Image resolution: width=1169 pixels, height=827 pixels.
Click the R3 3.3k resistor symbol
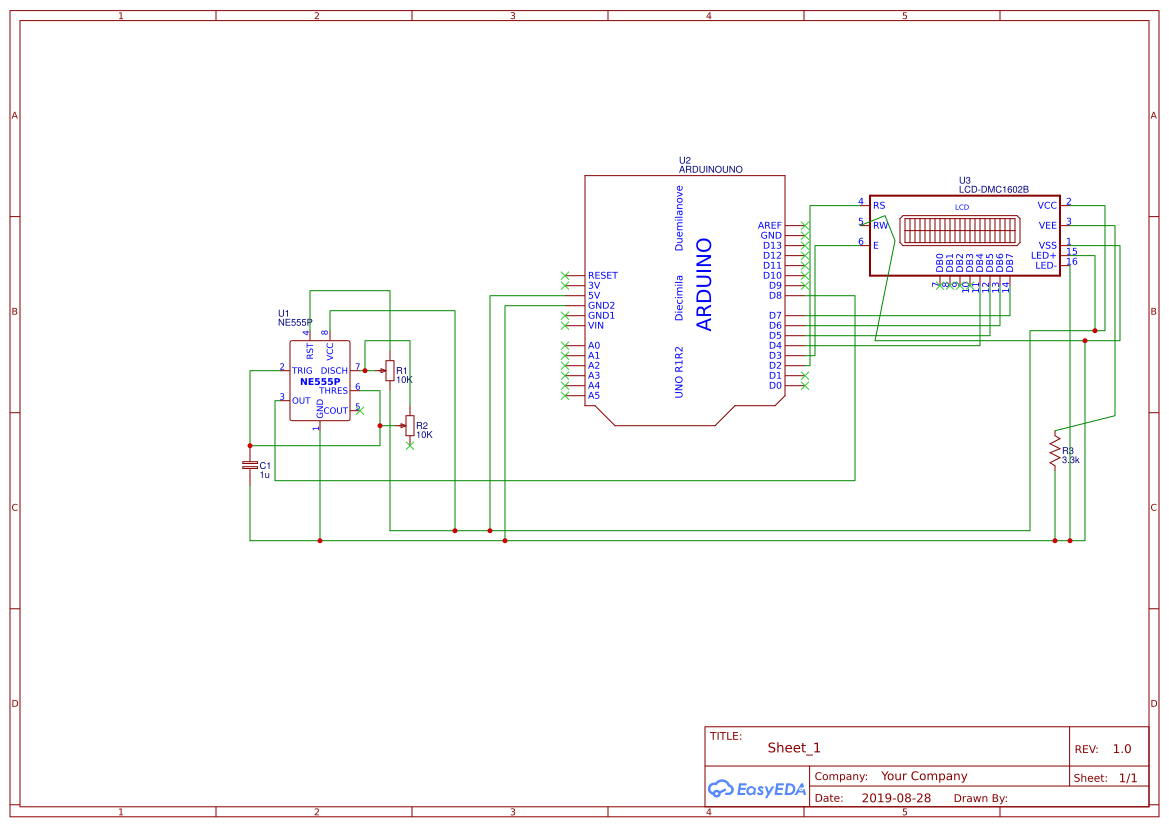(x=1054, y=450)
